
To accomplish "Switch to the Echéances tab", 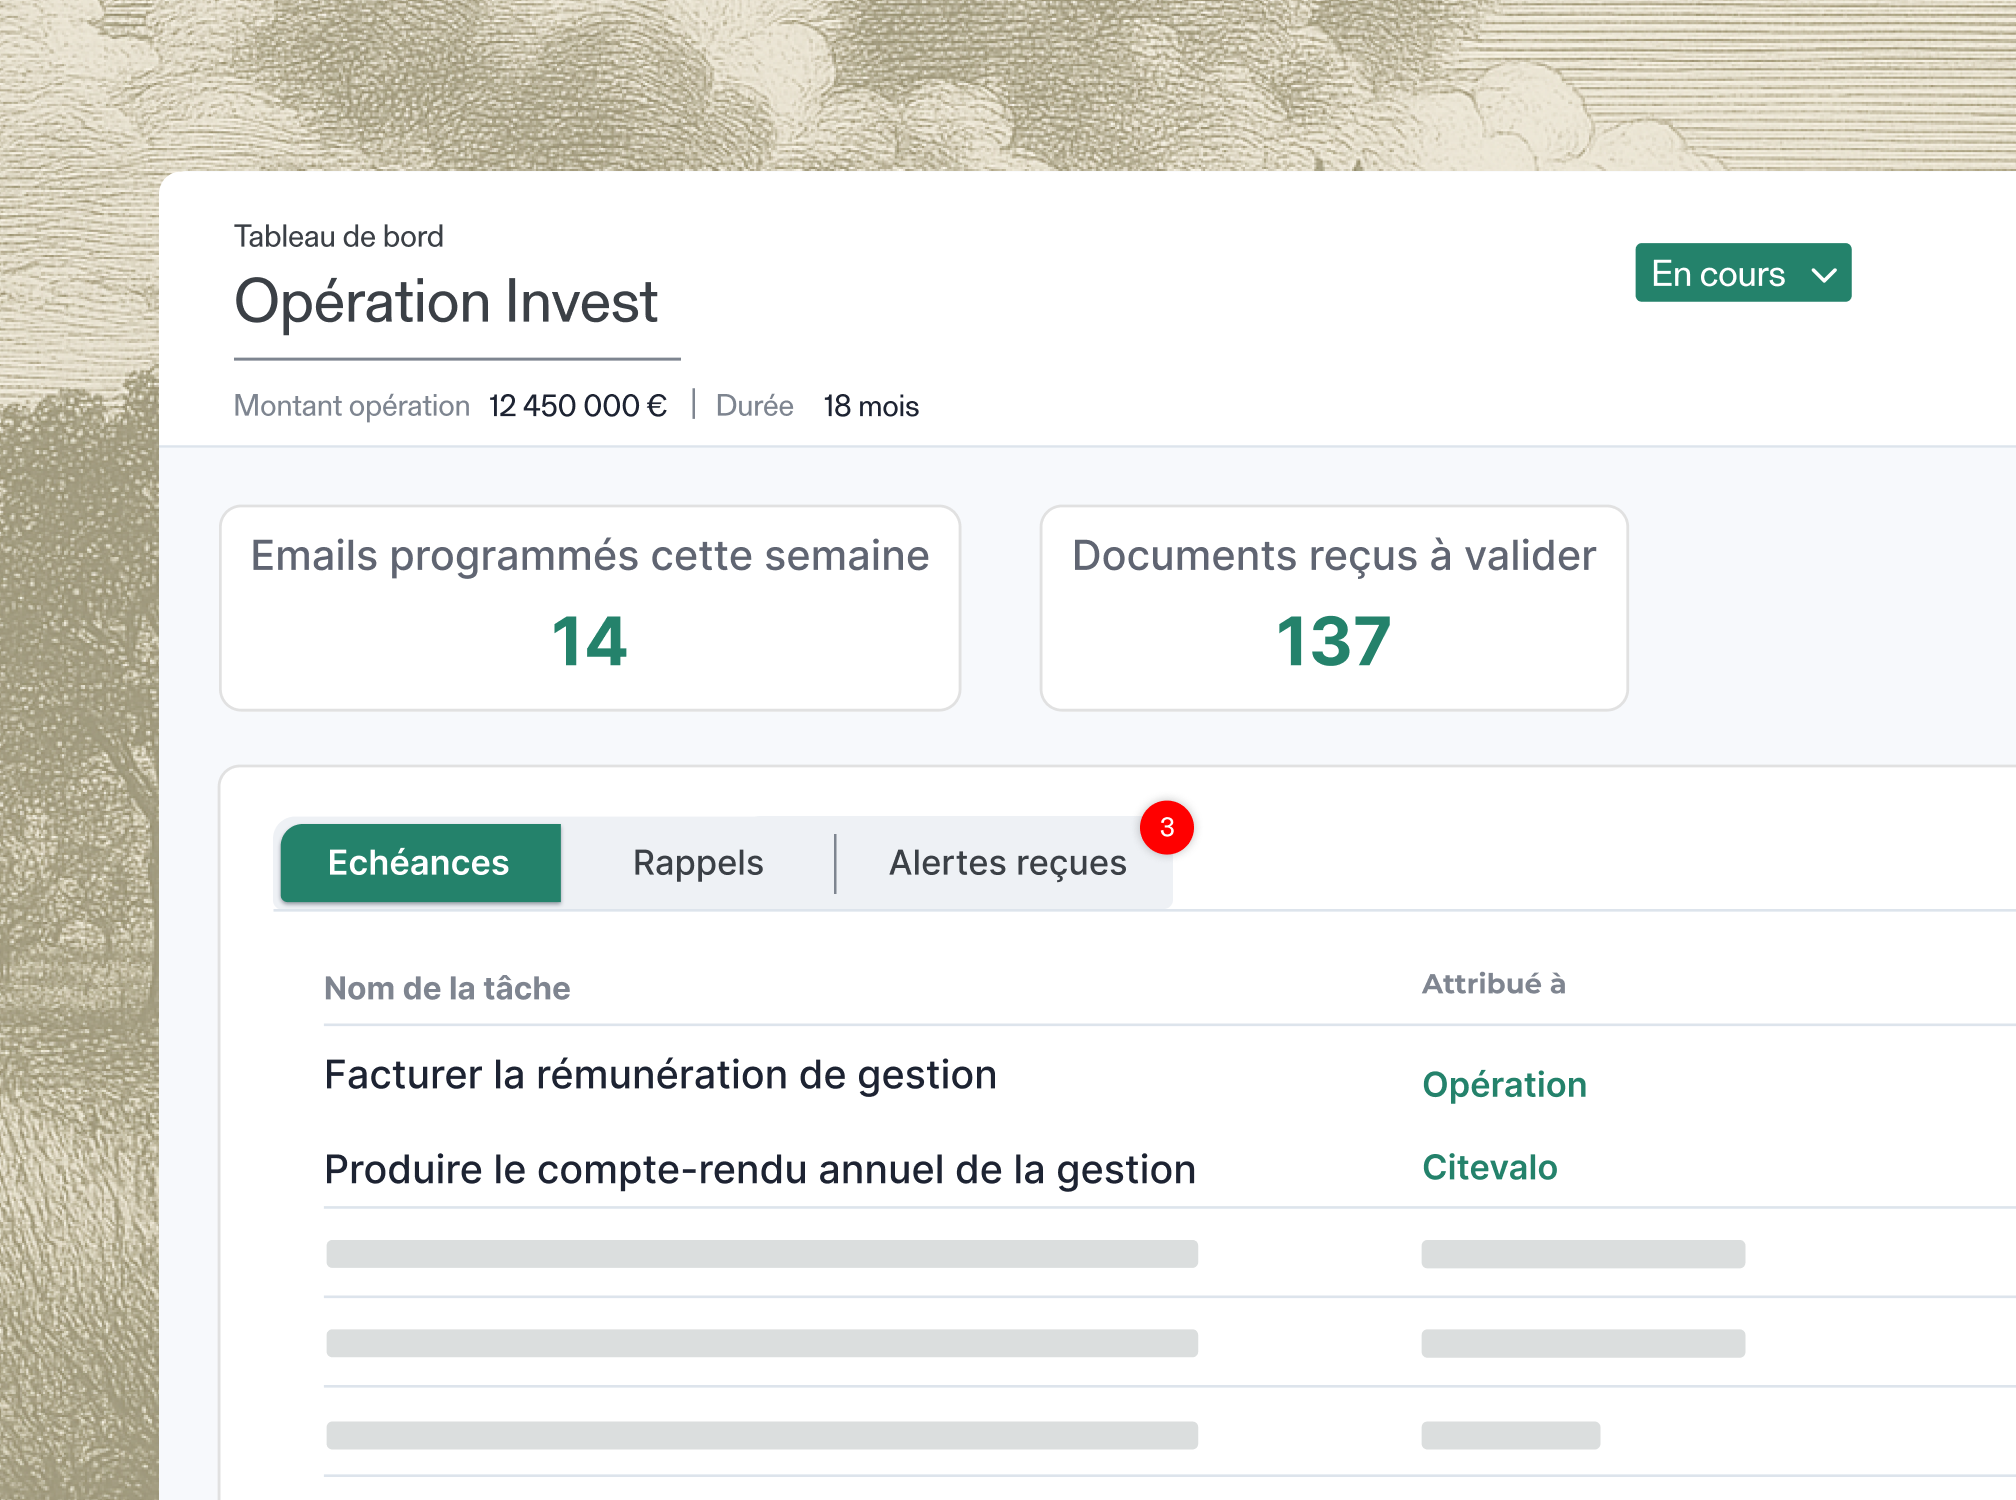I will (x=420, y=863).
